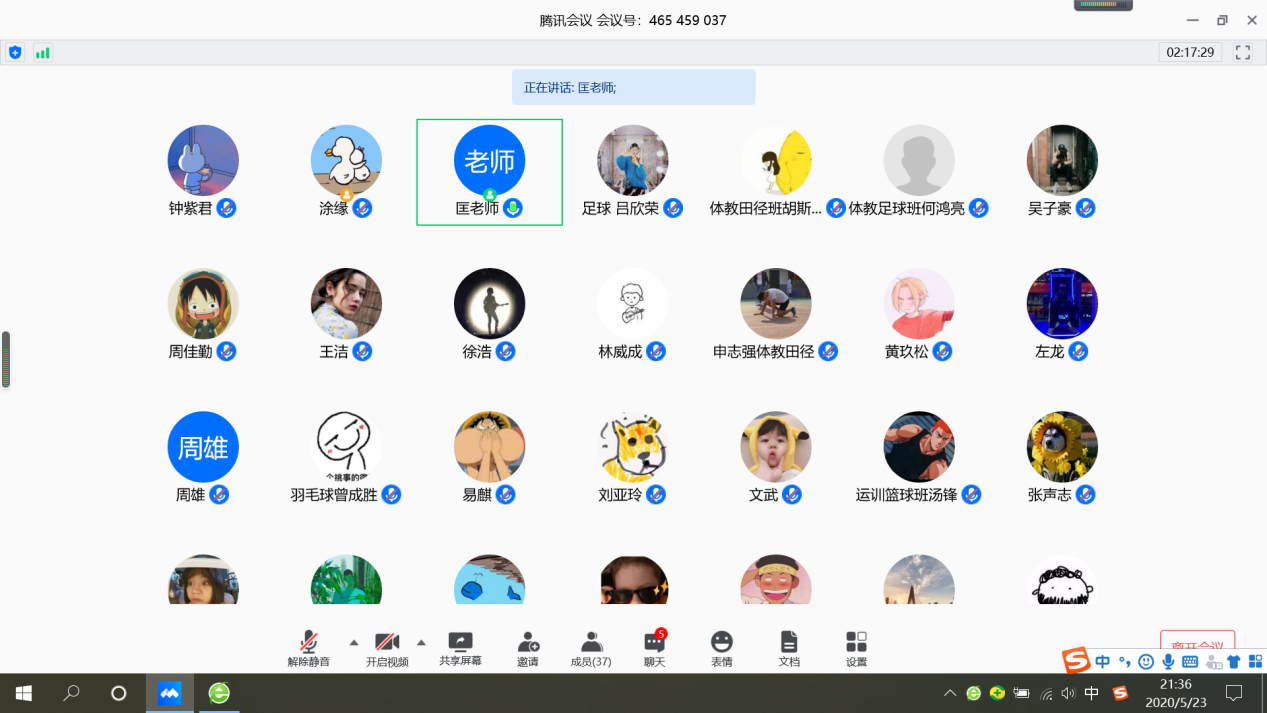
Task: Open 聊天 chat with 5 unread
Action: (655, 642)
